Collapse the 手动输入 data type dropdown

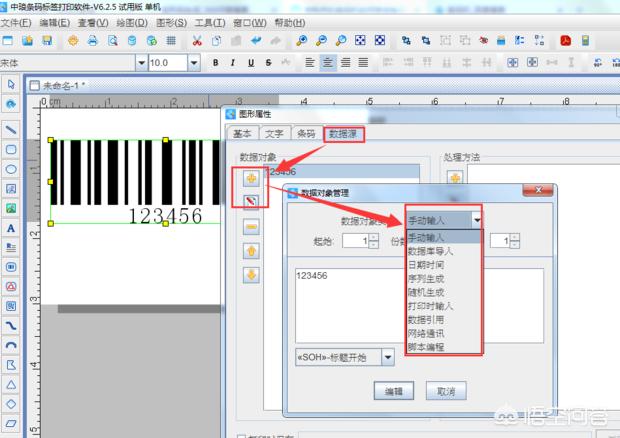[x=477, y=220]
